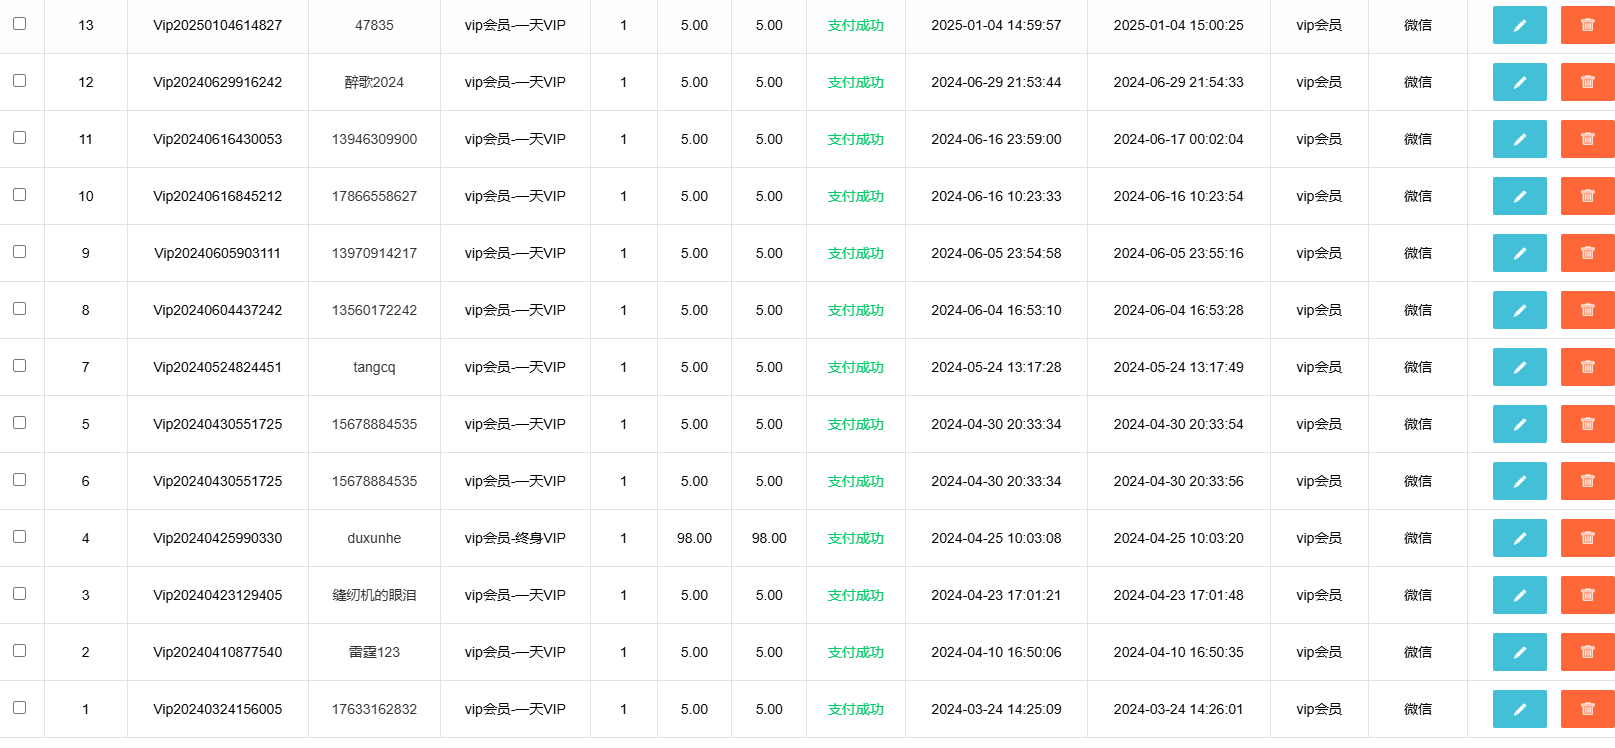
Task: Click edit pencil for user 雷霆123
Action: 1519,652
